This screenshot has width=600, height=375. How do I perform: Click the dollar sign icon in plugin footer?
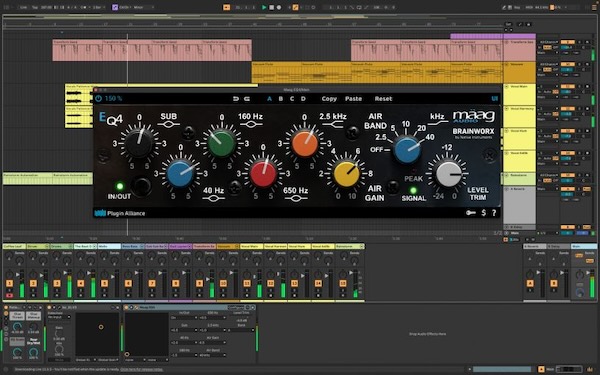[x=484, y=213]
